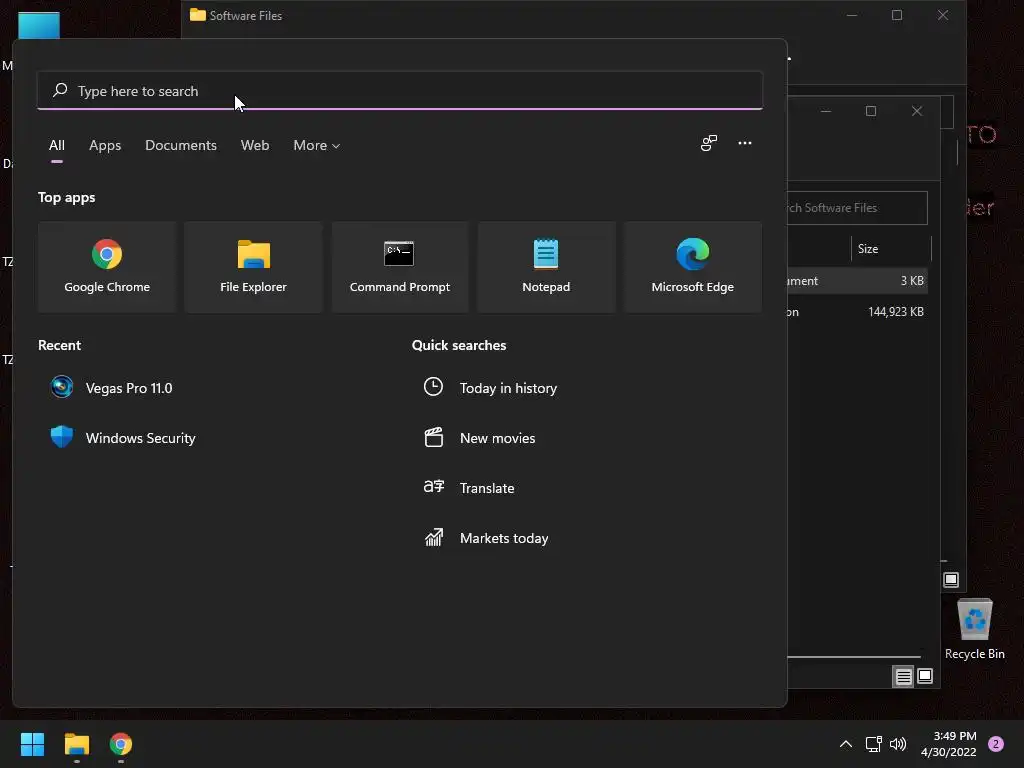
Task: Open the search options ellipsis menu
Action: tap(744, 143)
